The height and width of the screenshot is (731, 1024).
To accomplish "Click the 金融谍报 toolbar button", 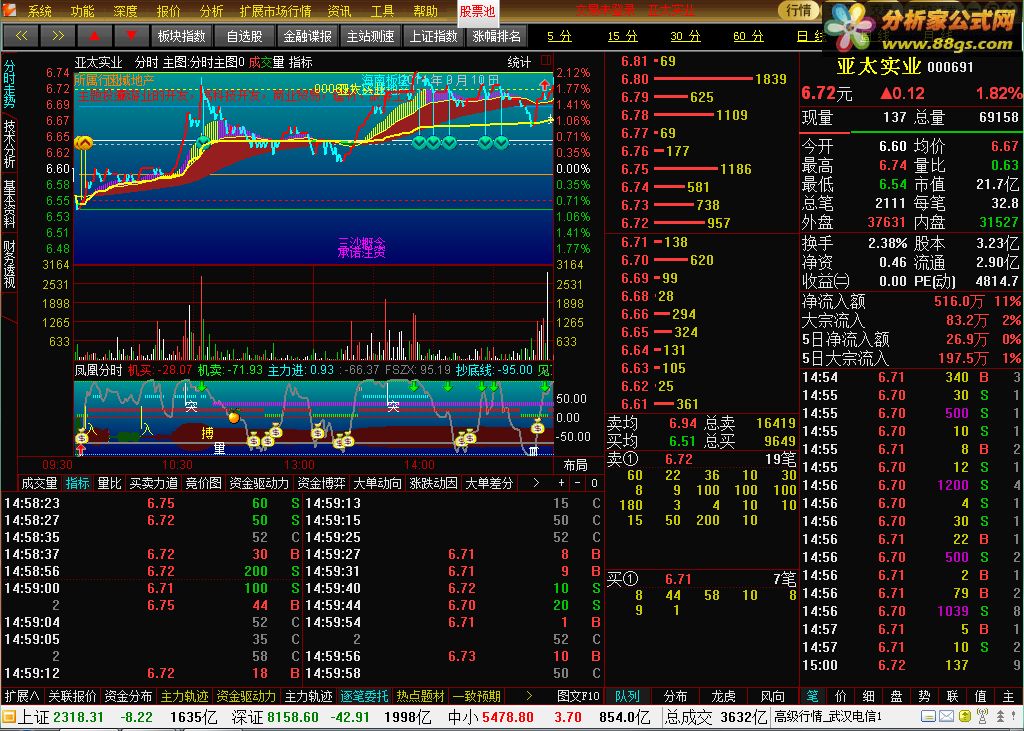I will point(308,36).
